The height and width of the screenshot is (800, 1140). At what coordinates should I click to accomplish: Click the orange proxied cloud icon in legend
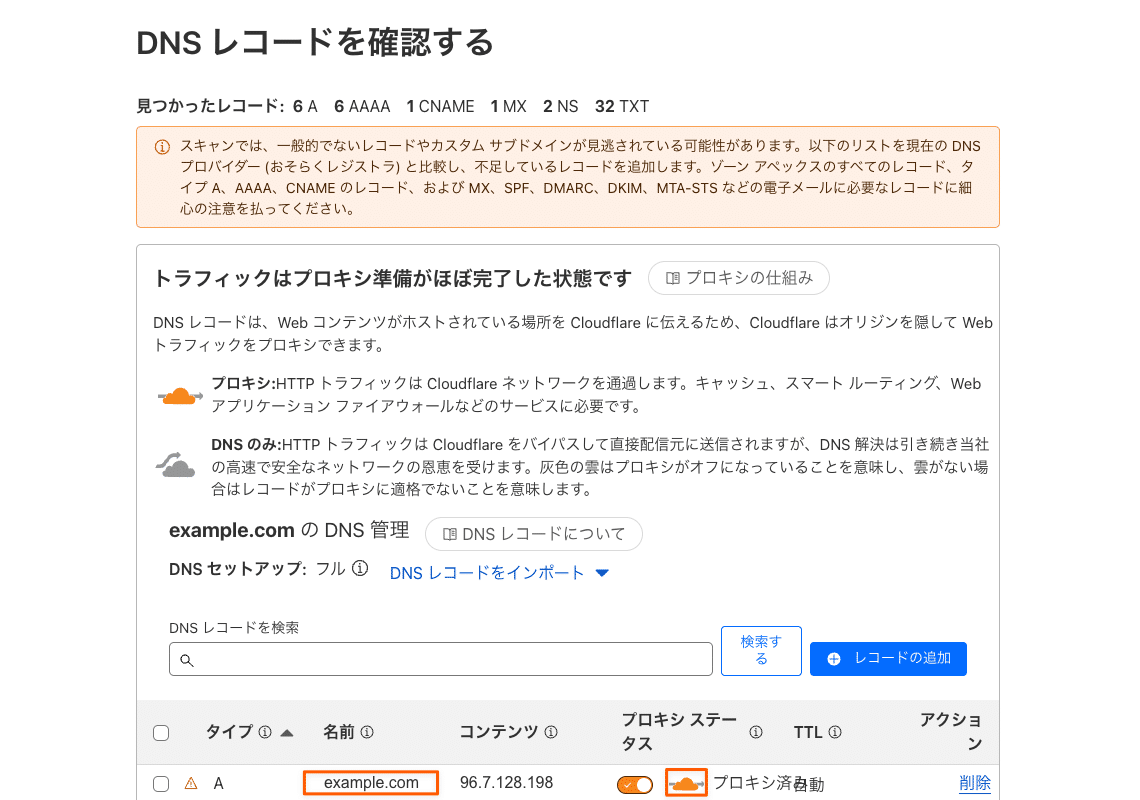[x=180, y=396]
